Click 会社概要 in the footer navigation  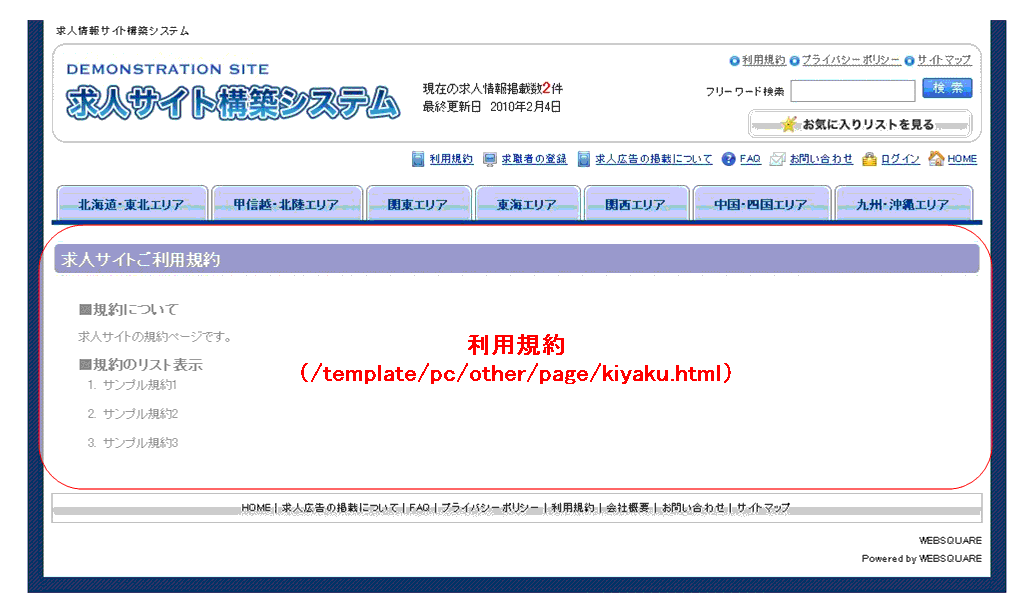(630, 508)
